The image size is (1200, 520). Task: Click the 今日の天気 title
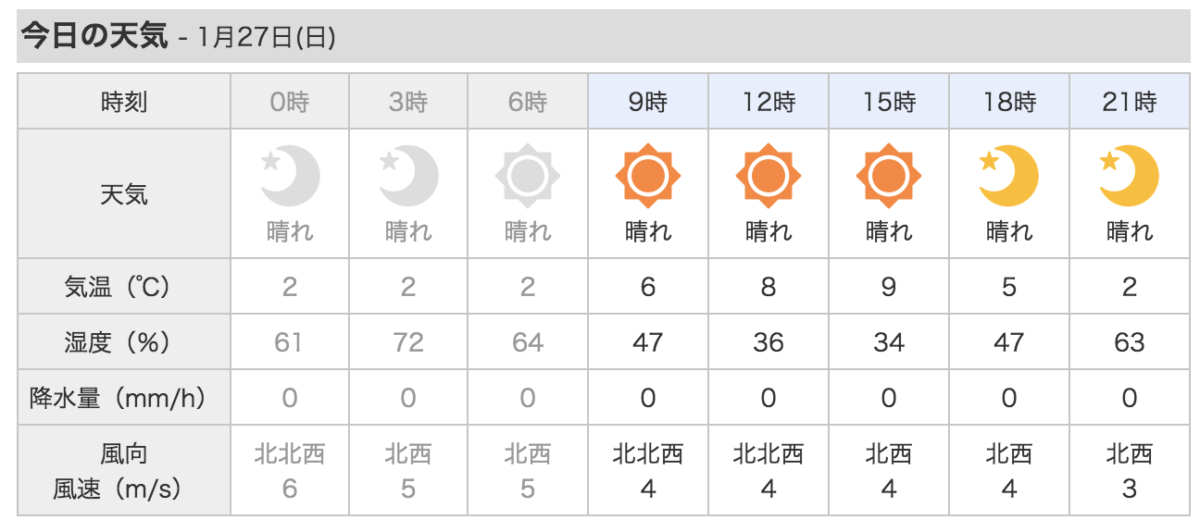pos(95,36)
